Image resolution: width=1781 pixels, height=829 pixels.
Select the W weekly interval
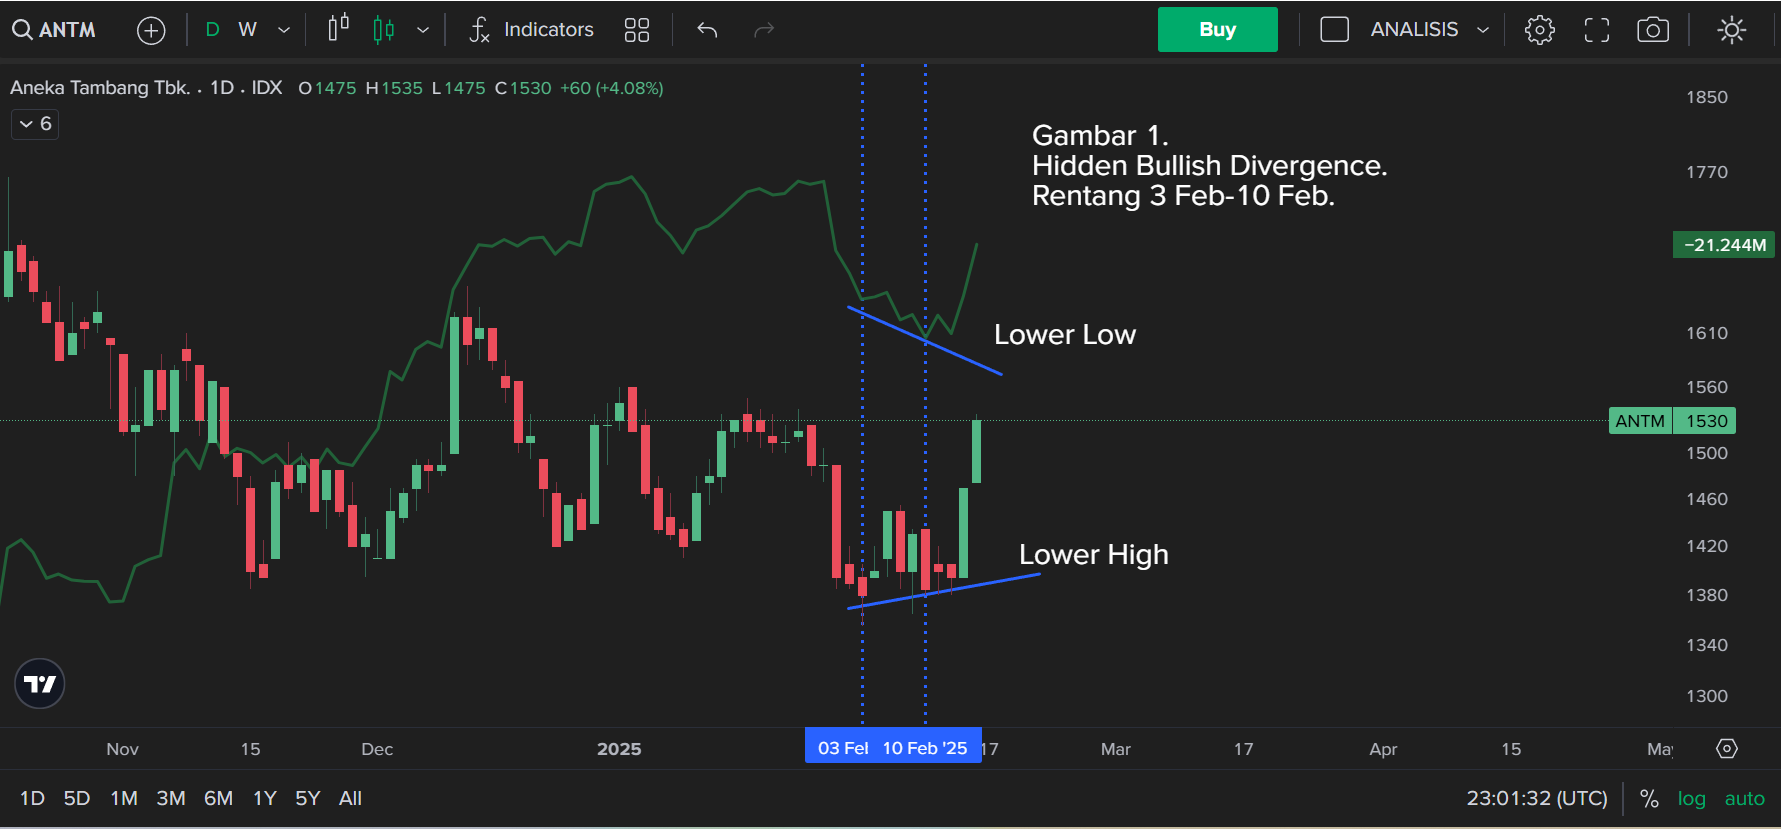(x=248, y=30)
